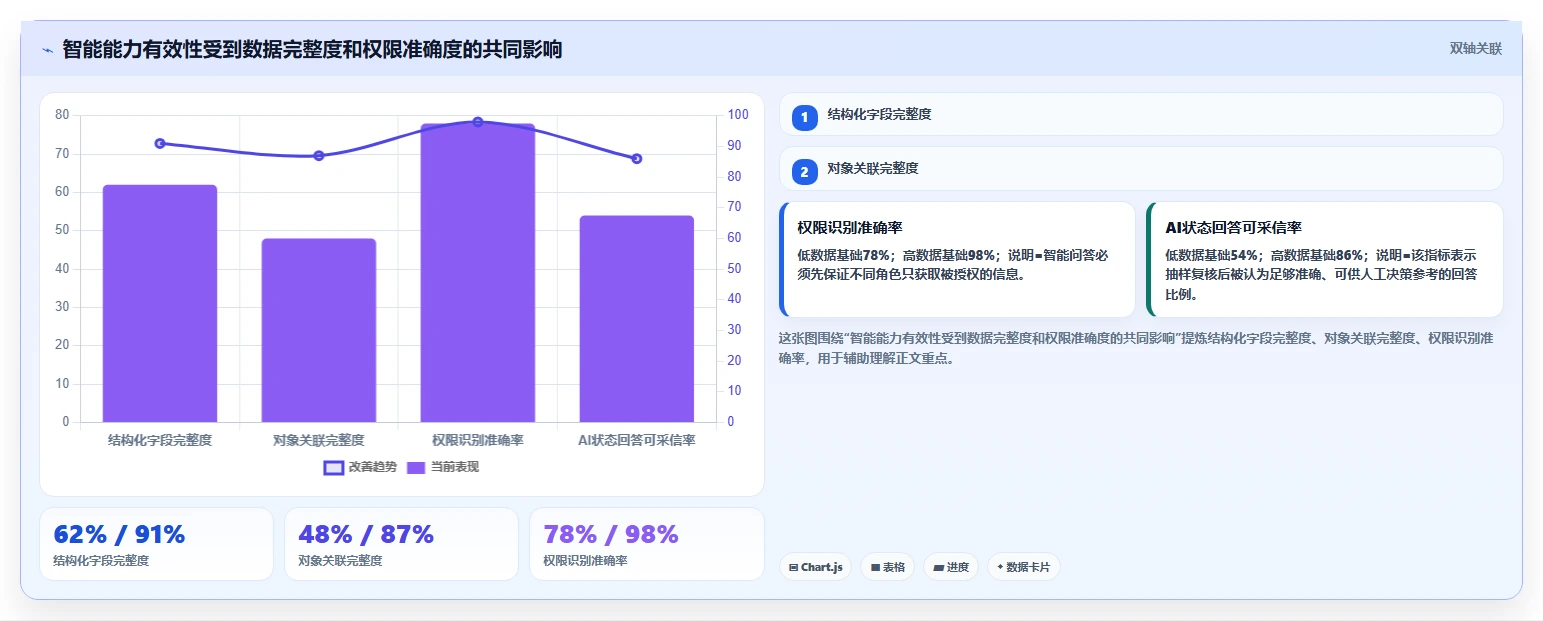Click the 低数据基础54% description text

(x=1321, y=275)
